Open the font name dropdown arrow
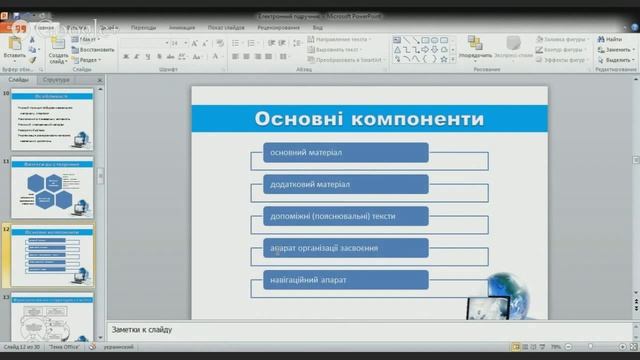640x360 pixels. click(167, 43)
